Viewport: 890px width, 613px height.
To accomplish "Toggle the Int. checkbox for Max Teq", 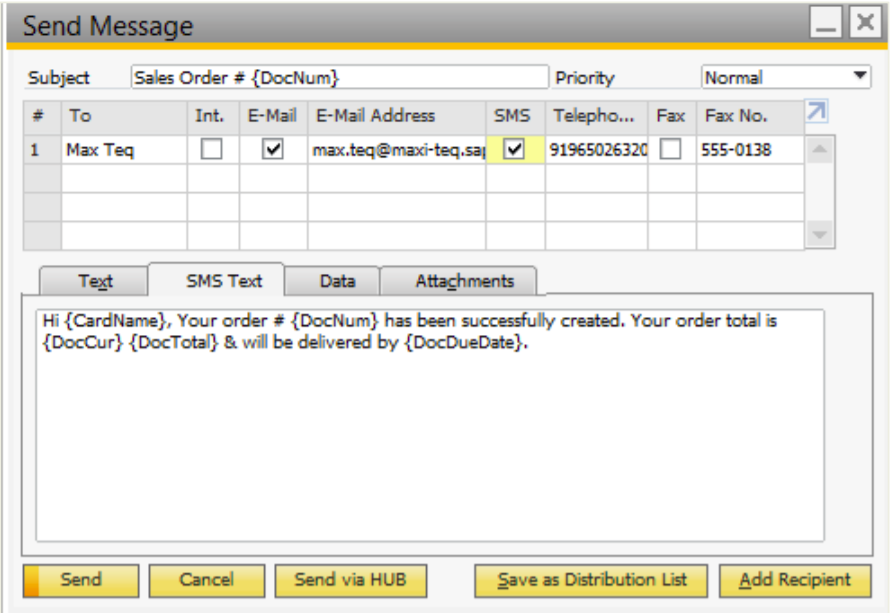I will 212,150.
